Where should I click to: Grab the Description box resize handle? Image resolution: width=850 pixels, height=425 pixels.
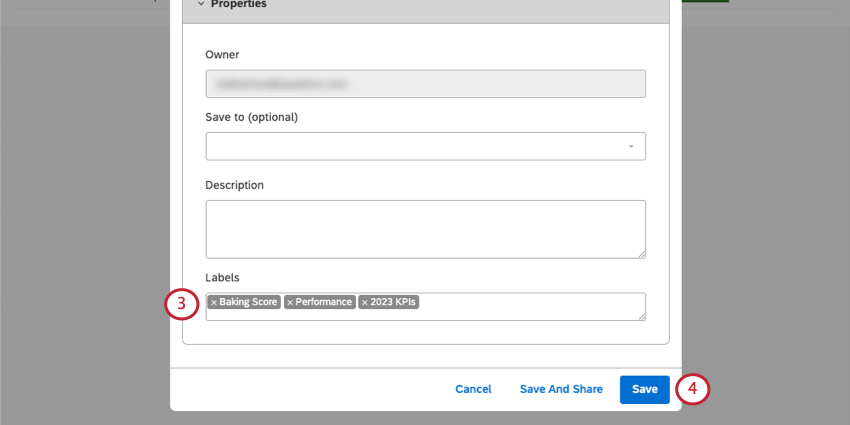(x=641, y=253)
